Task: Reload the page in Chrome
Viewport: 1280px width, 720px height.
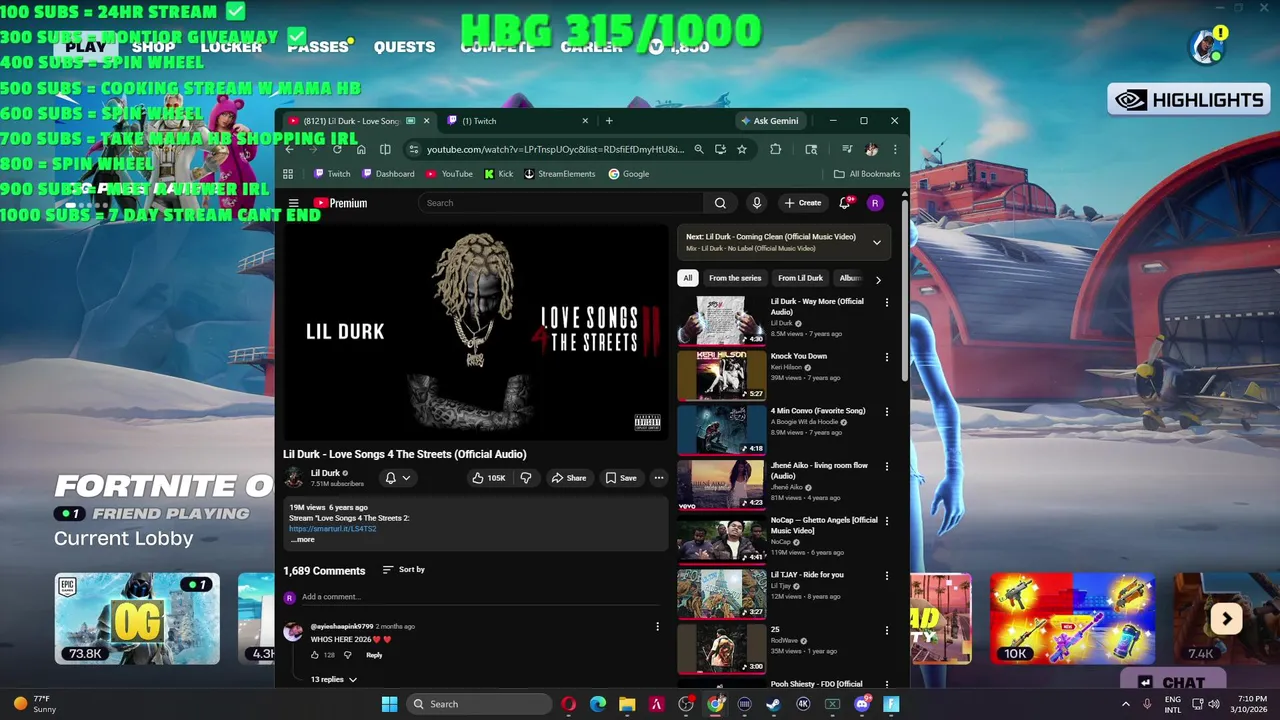Action: pos(337,149)
